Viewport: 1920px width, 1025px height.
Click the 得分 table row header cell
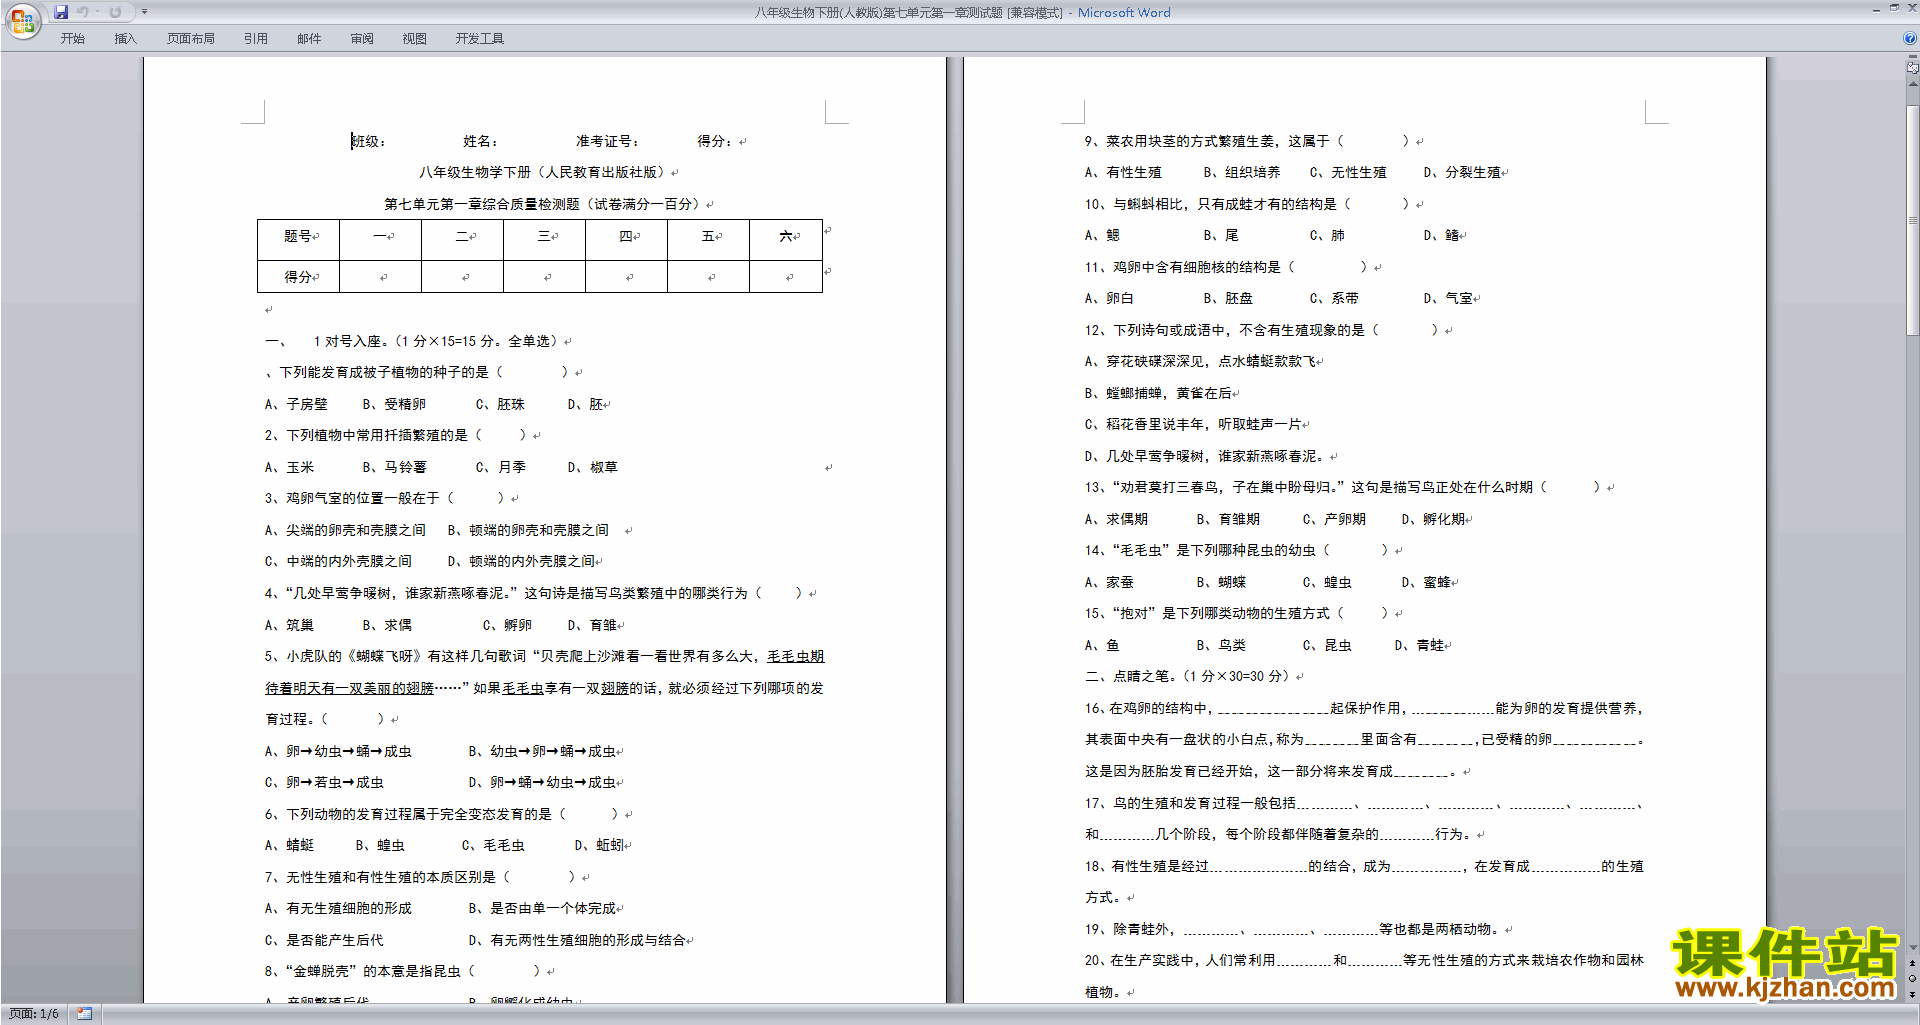[299, 277]
